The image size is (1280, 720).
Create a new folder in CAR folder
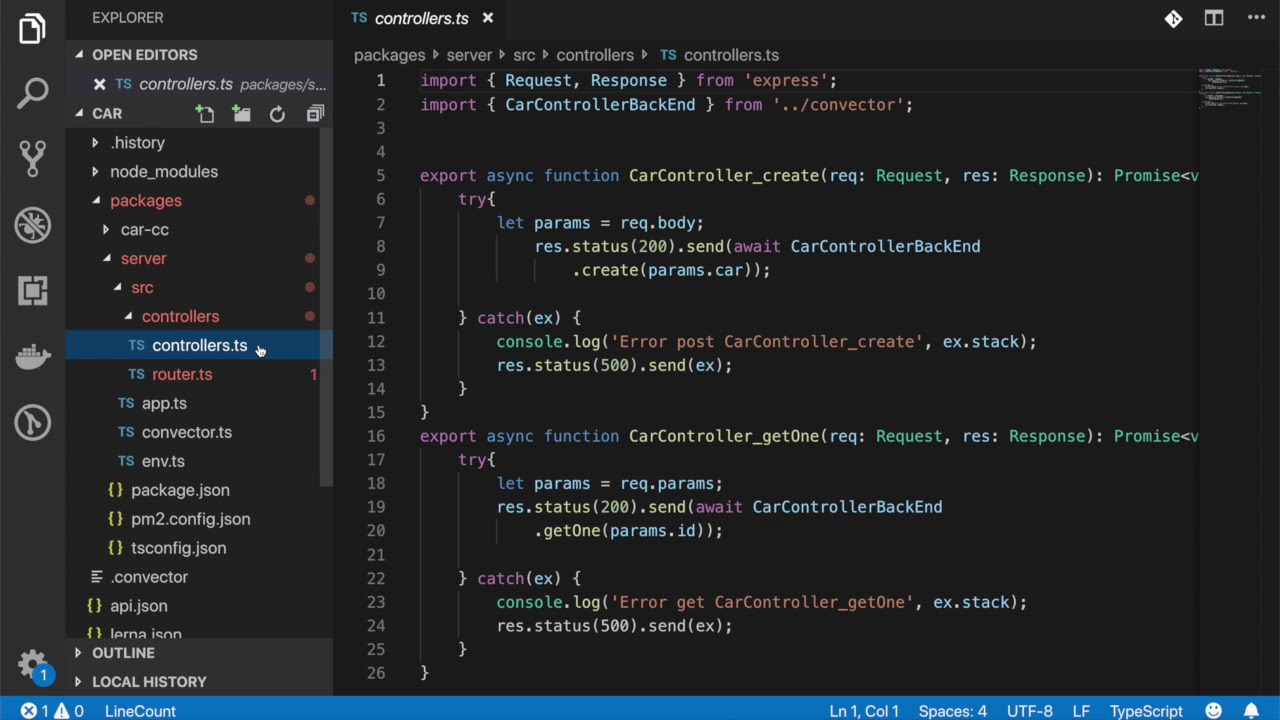pos(241,114)
